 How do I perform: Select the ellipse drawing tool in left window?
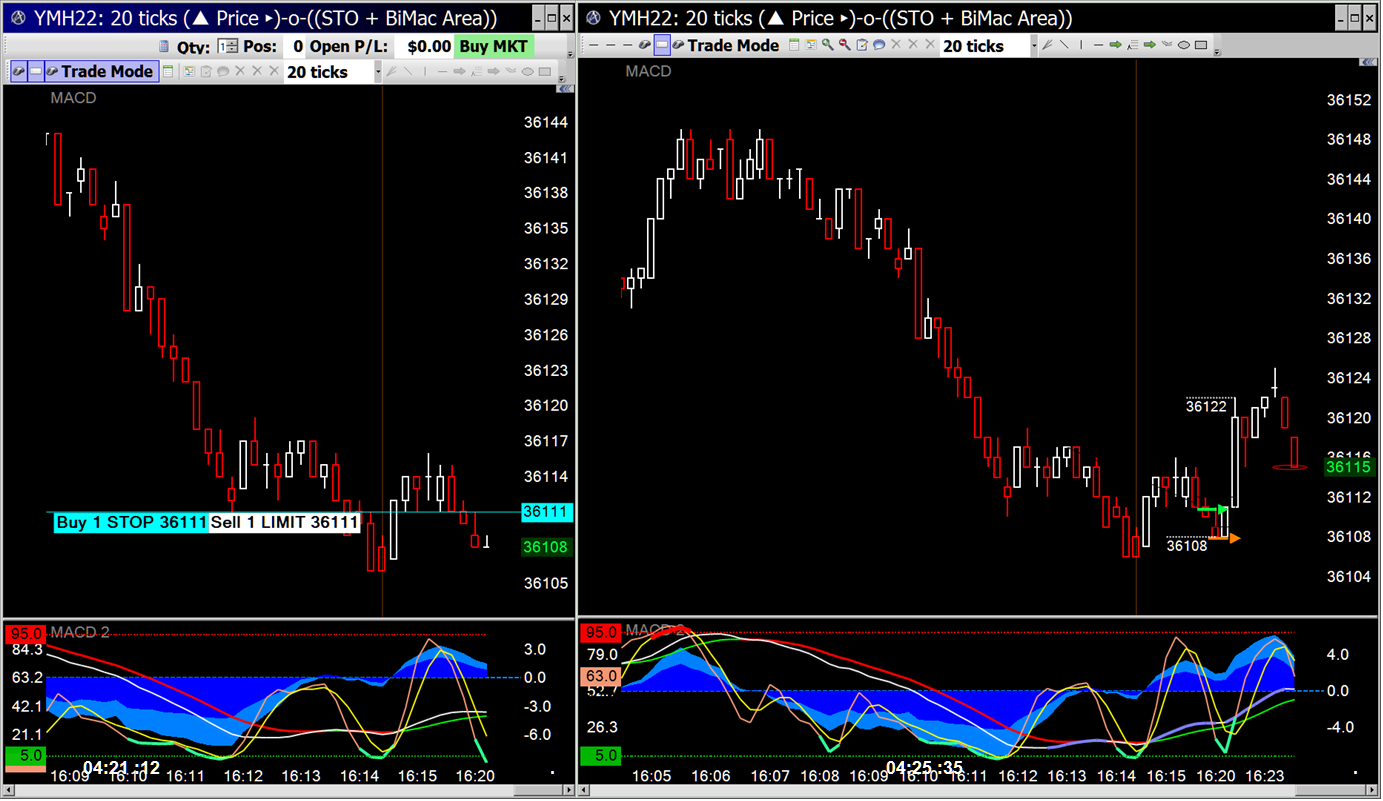[x=528, y=71]
